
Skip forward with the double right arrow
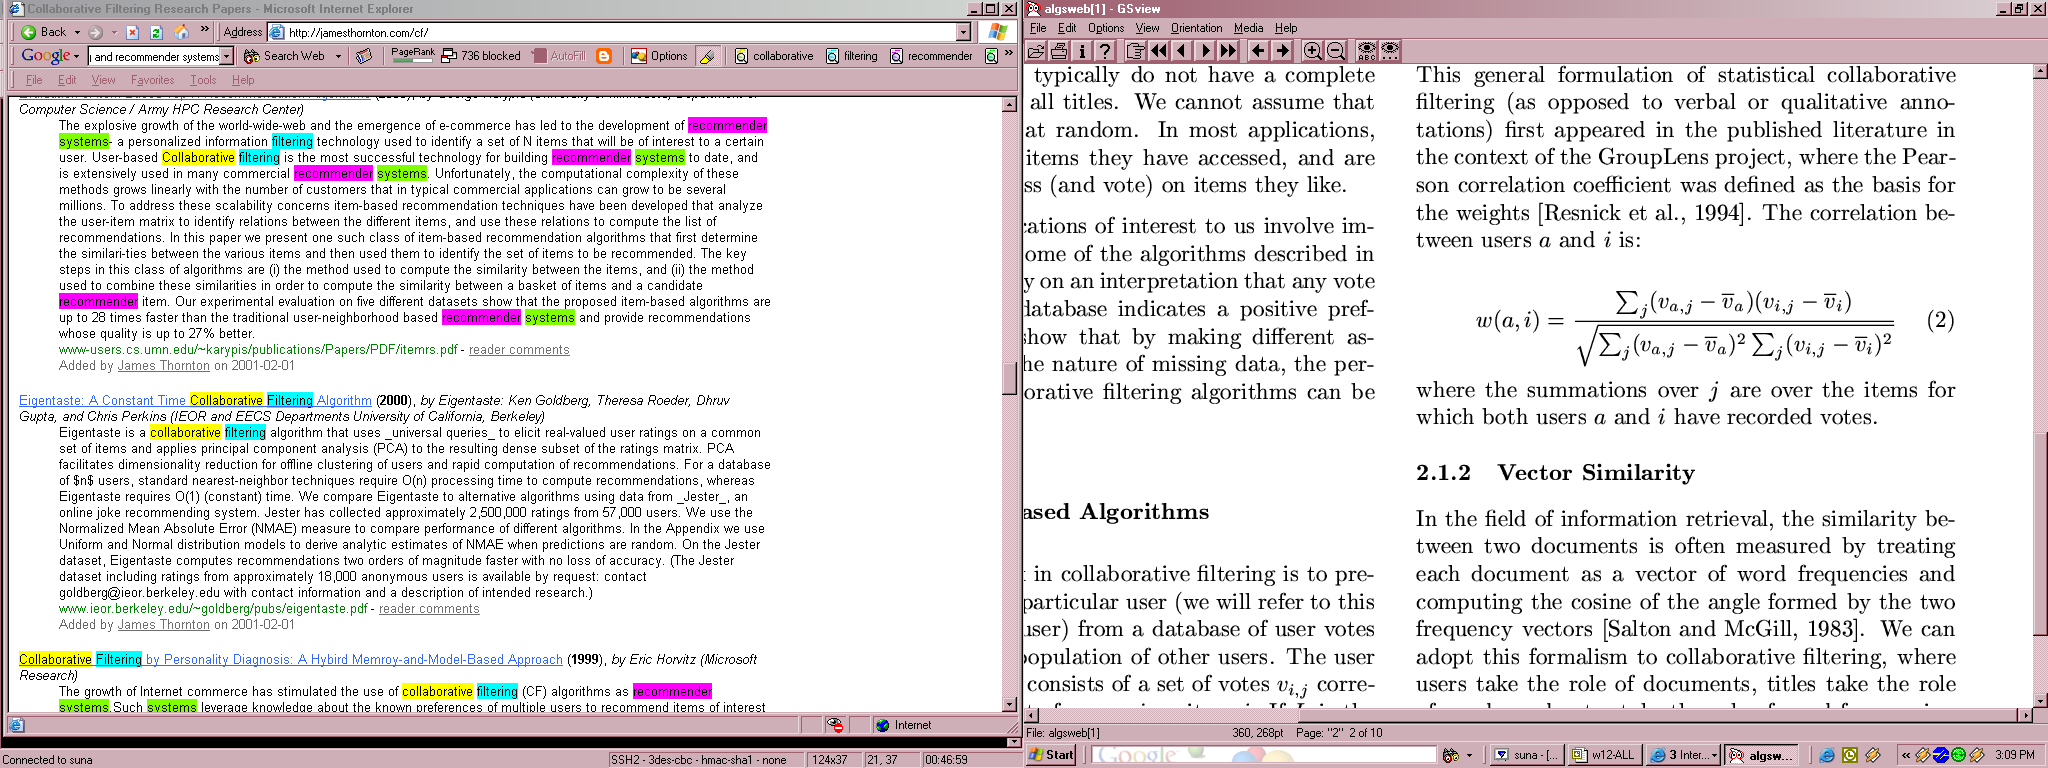click(1229, 51)
